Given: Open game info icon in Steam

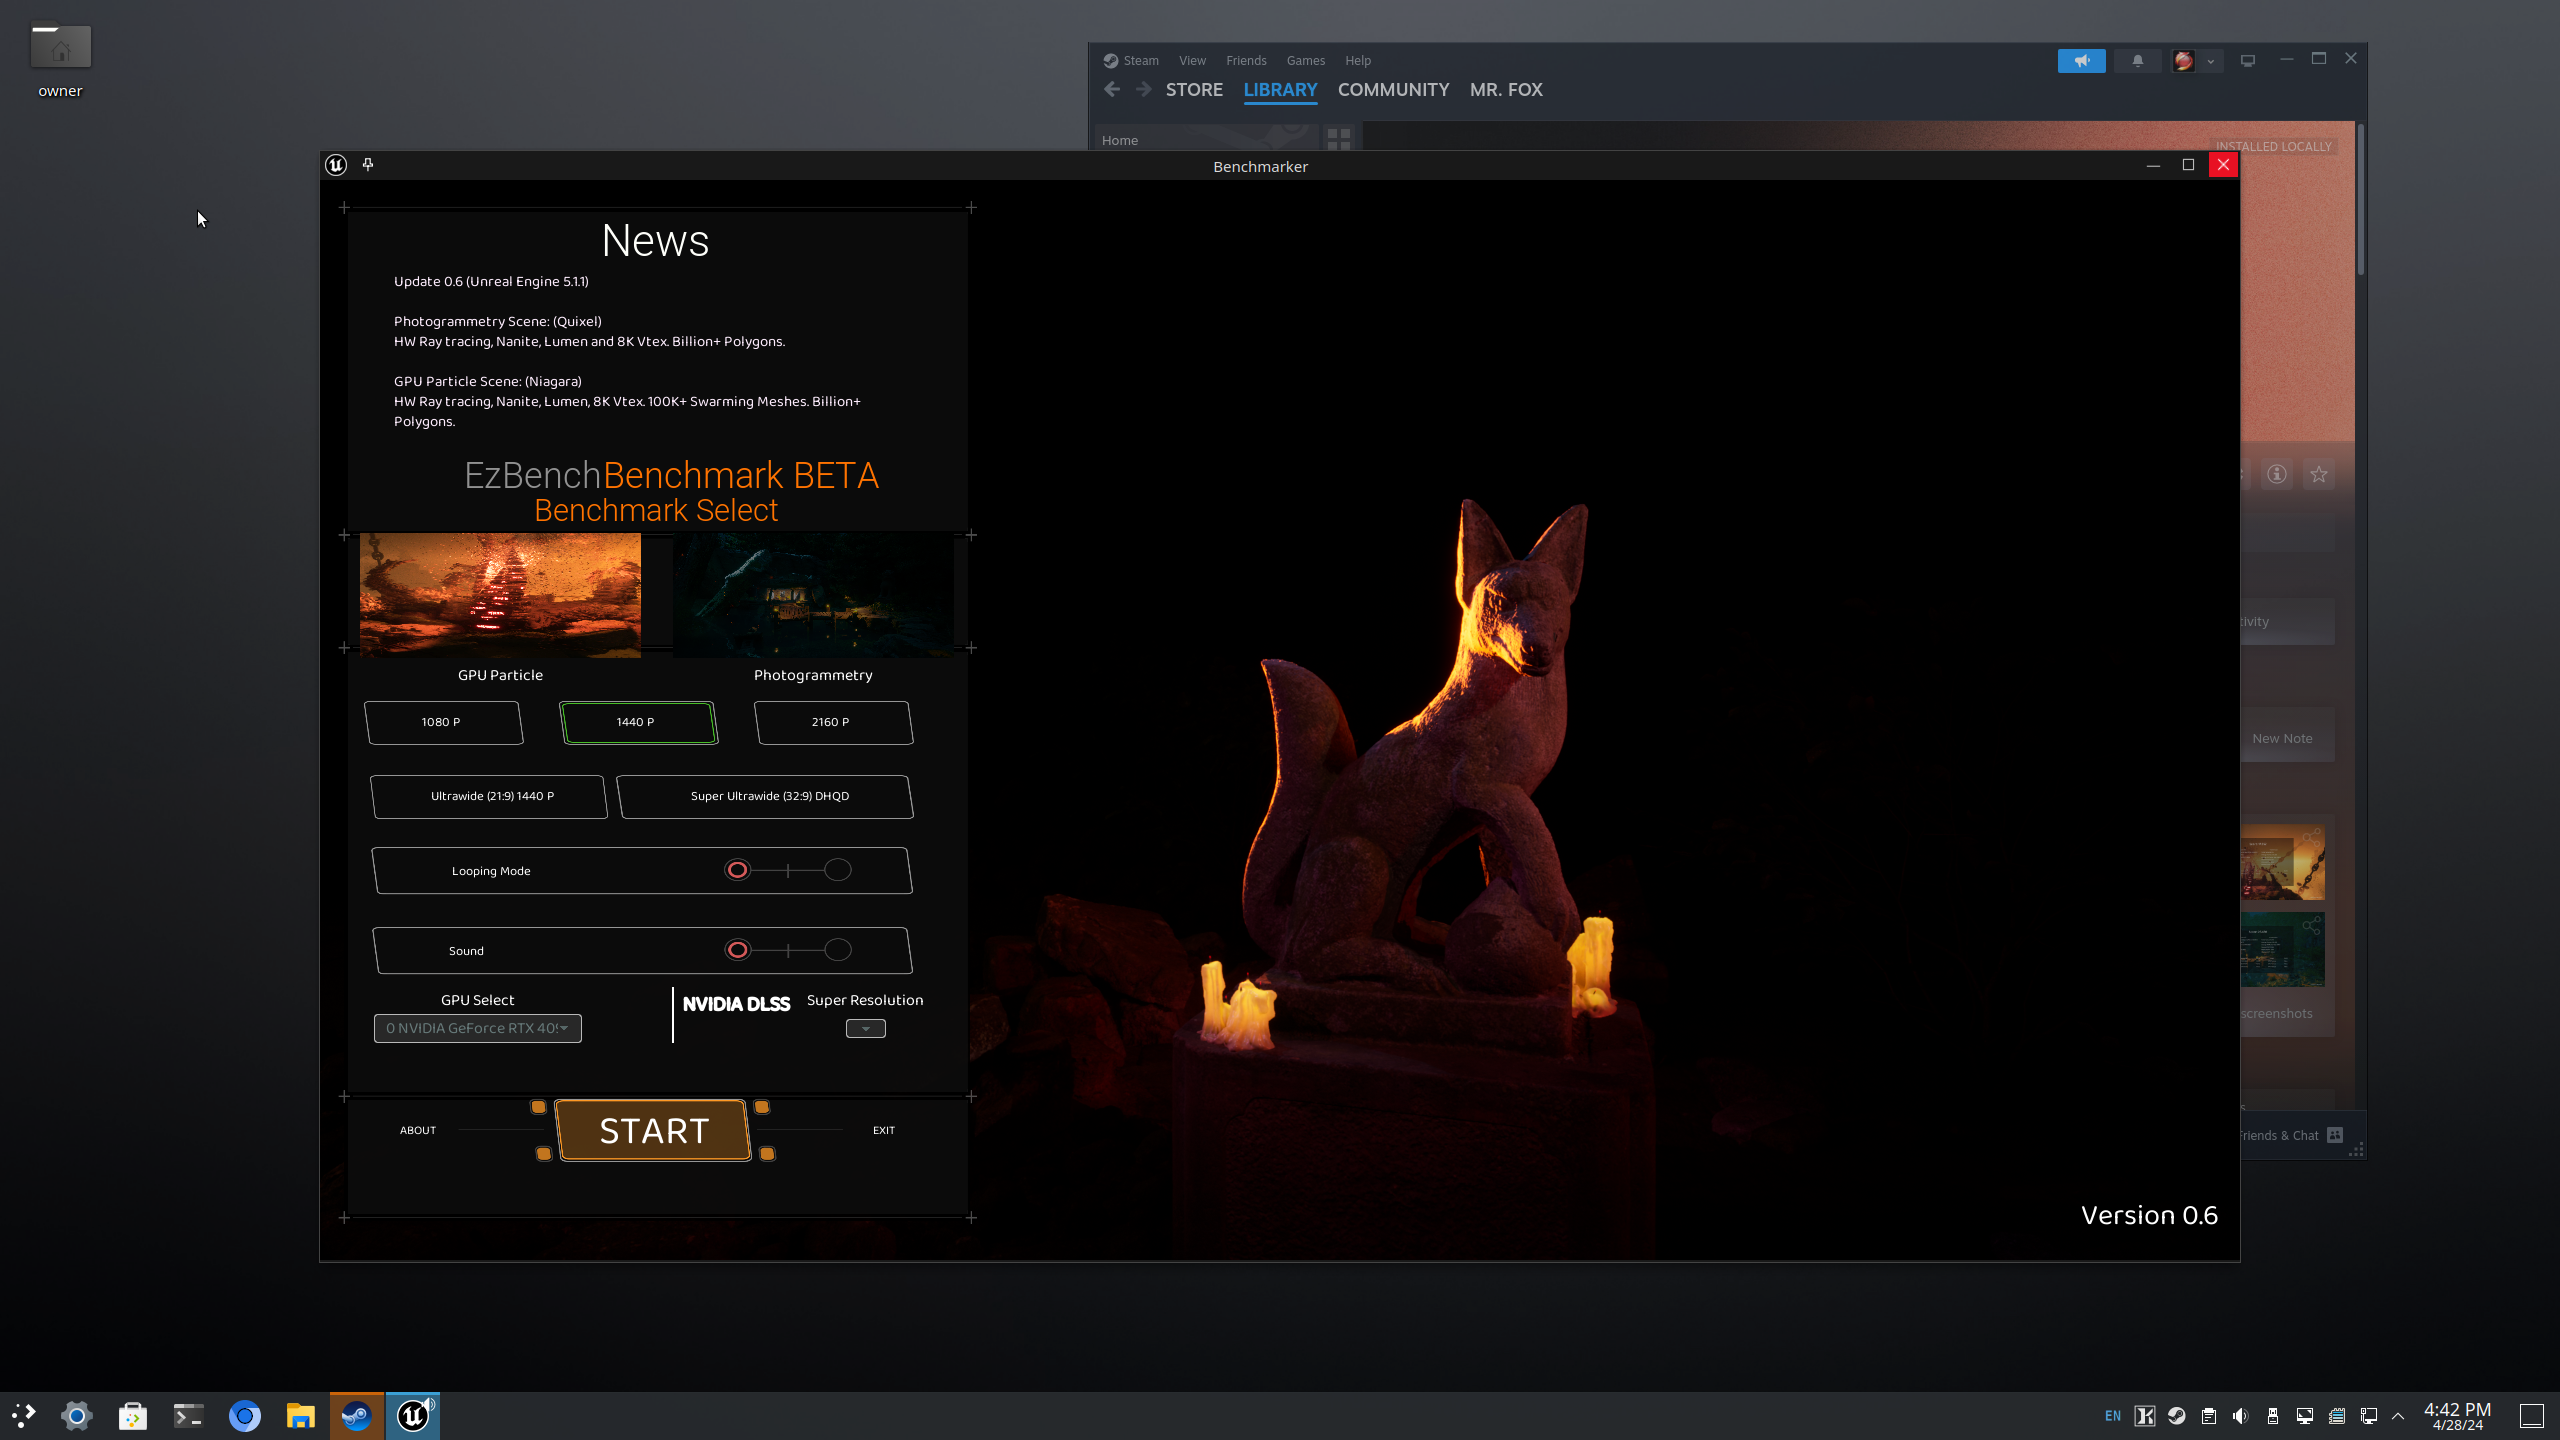Looking at the screenshot, I should click(2277, 474).
